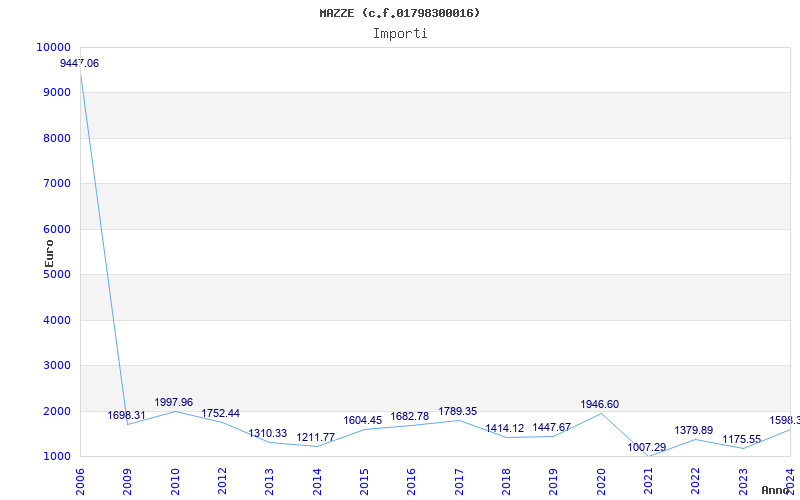Click the 2006 year label
Viewport: 800px width, 500px height.
pyautogui.click(x=80, y=481)
